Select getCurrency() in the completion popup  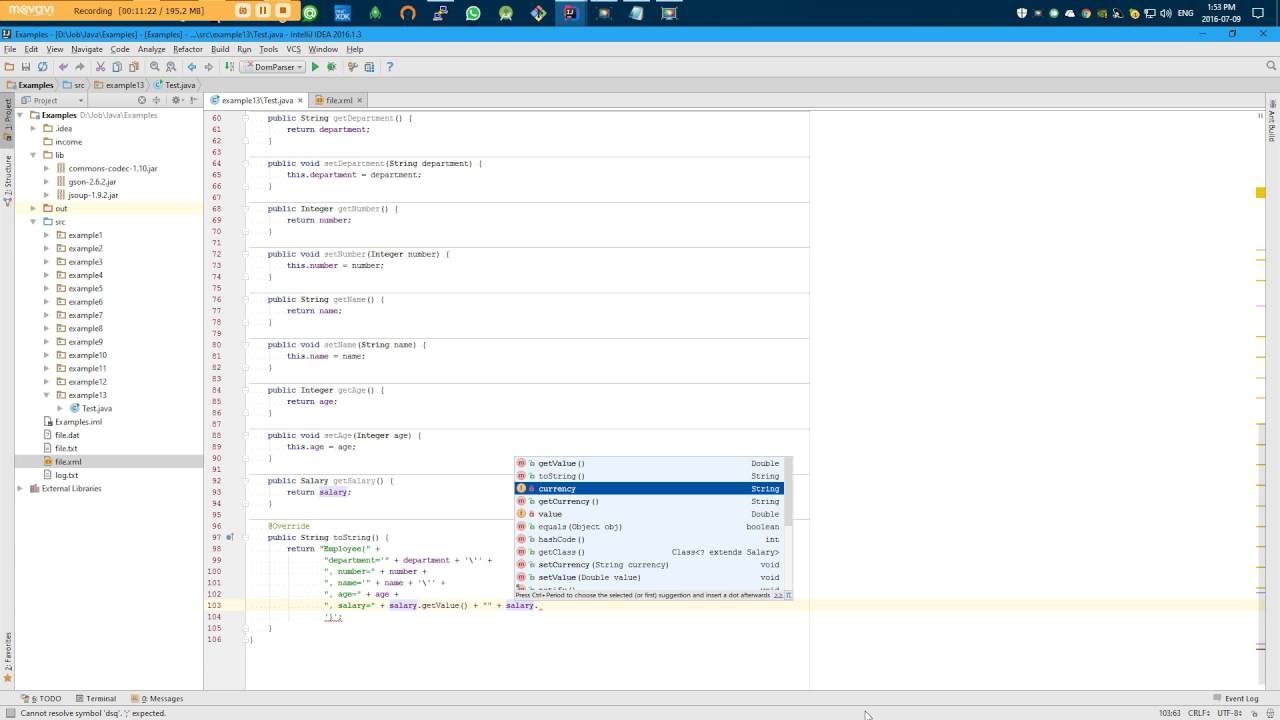coord(568,501)
